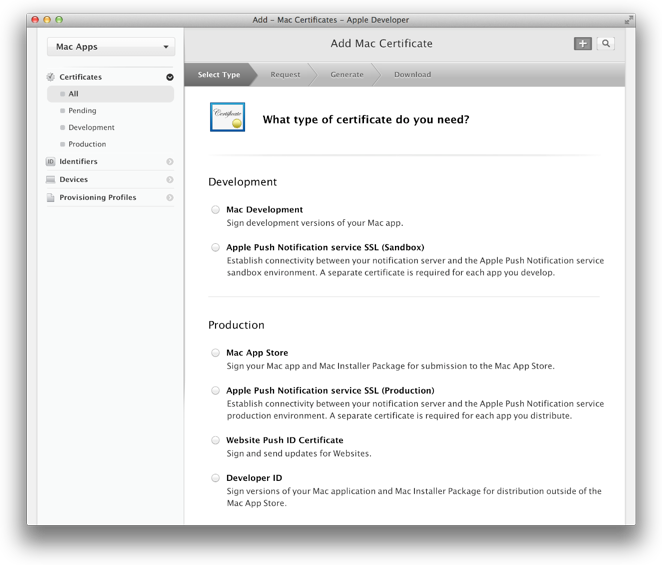
Task: Click the Website Push ID Certificate label
Action: pos(285,440)
